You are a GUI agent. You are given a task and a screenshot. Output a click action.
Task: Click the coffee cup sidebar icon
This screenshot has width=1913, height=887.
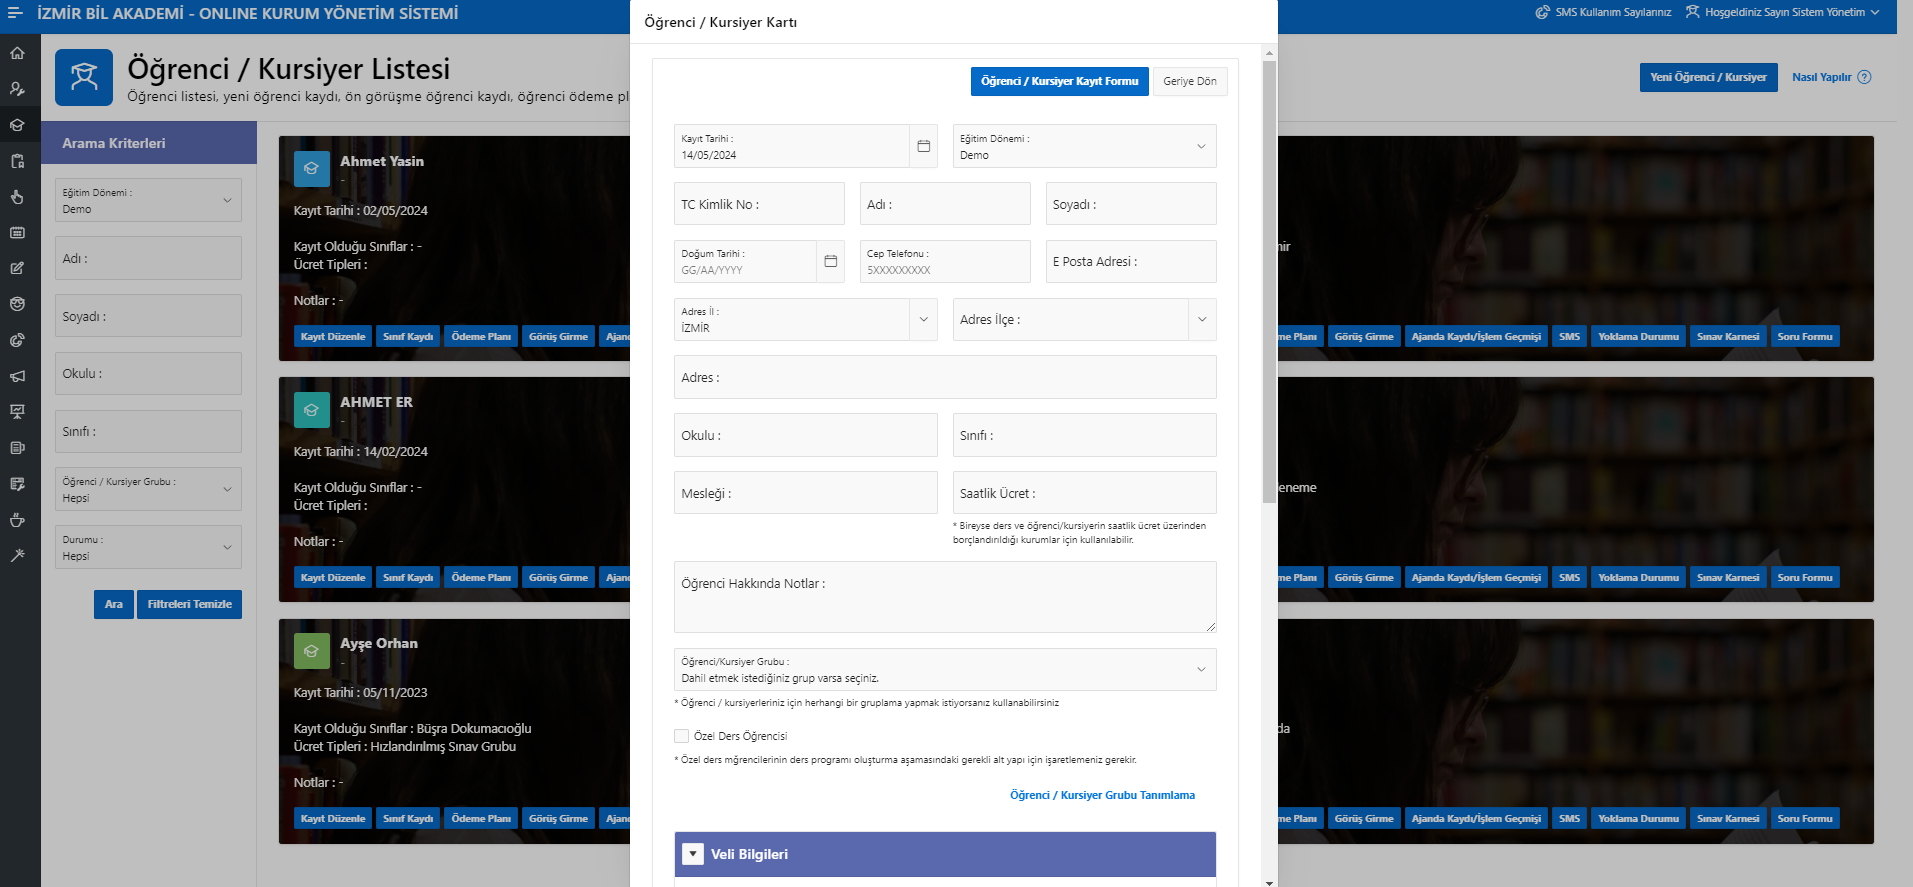(17, 520)
